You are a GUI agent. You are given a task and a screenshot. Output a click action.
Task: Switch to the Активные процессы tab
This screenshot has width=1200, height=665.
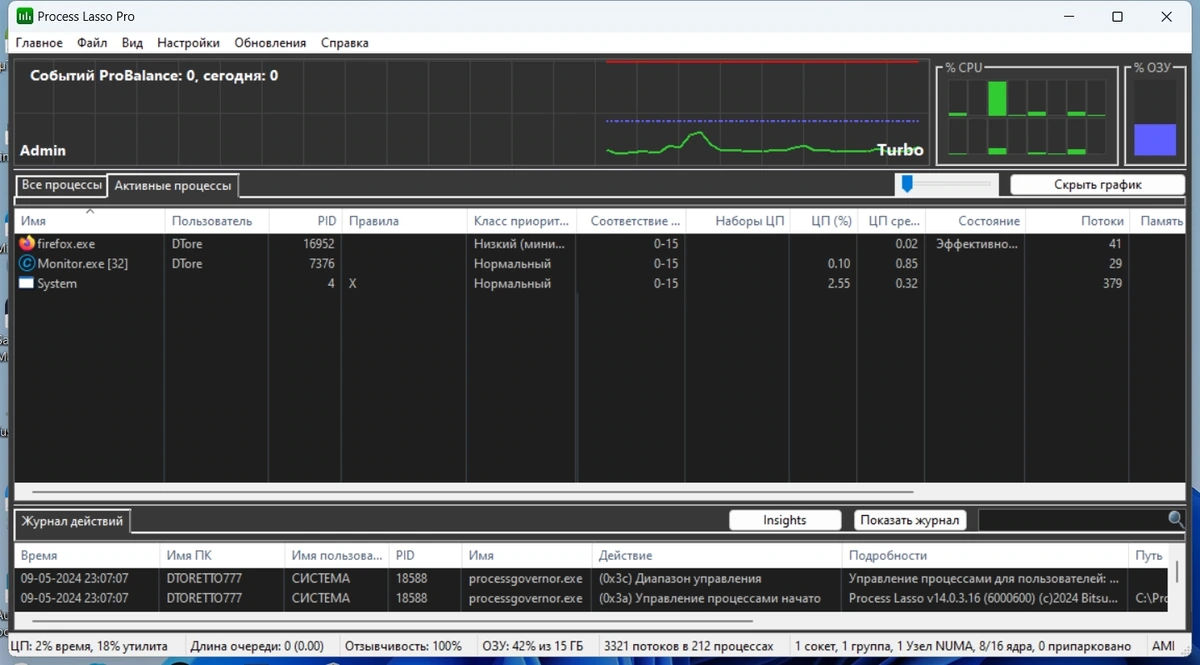(172, 186)
